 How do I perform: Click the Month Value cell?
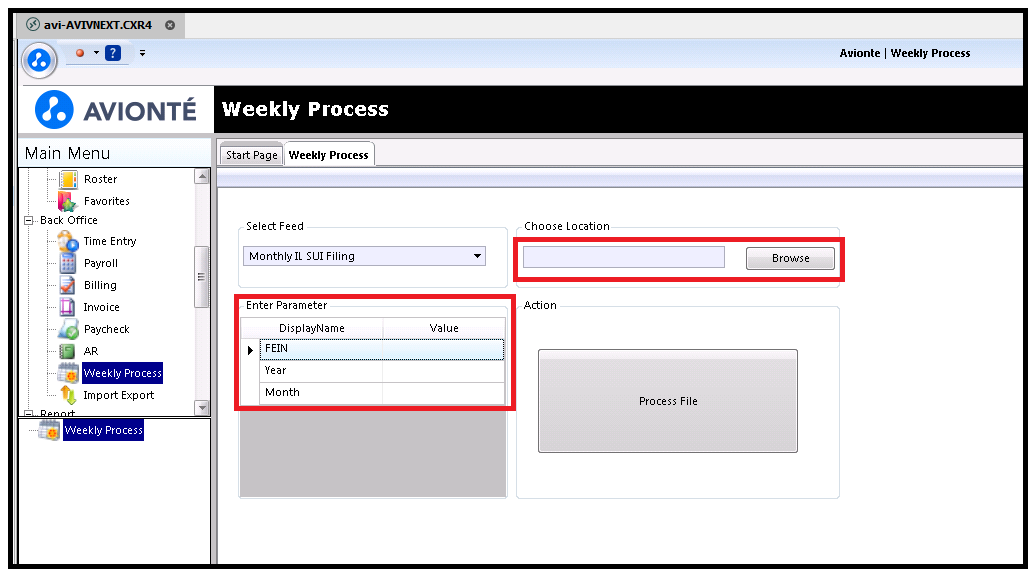pyautogui.click(x=444, y=393)
